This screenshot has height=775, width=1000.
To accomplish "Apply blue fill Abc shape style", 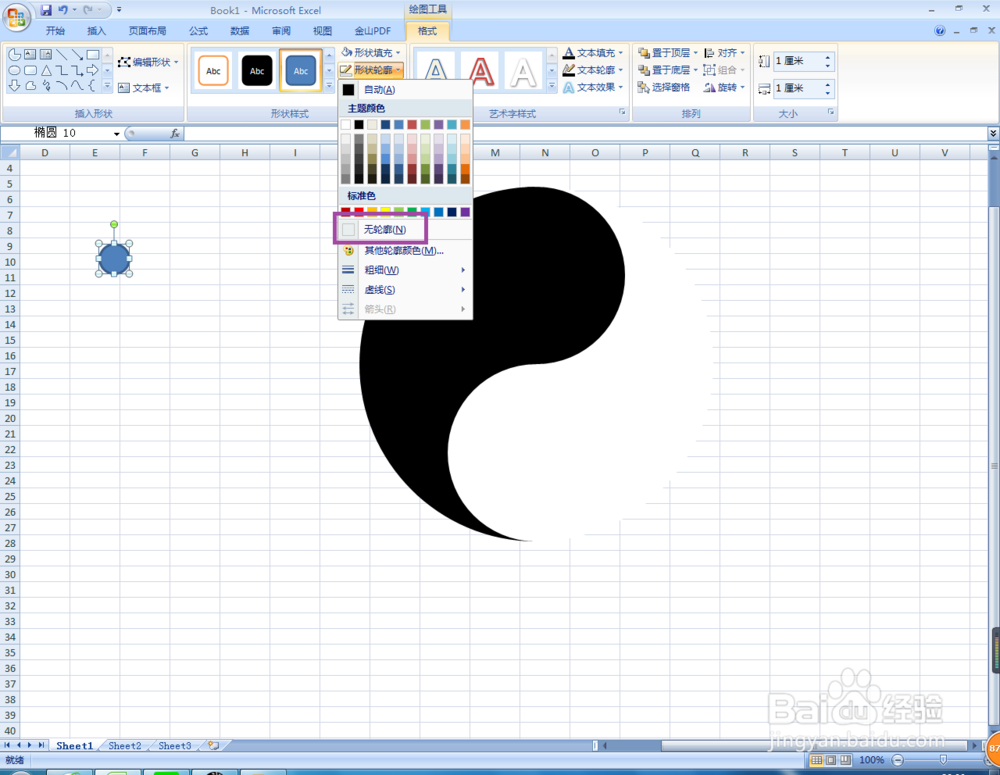I will (x=300, y=71).
